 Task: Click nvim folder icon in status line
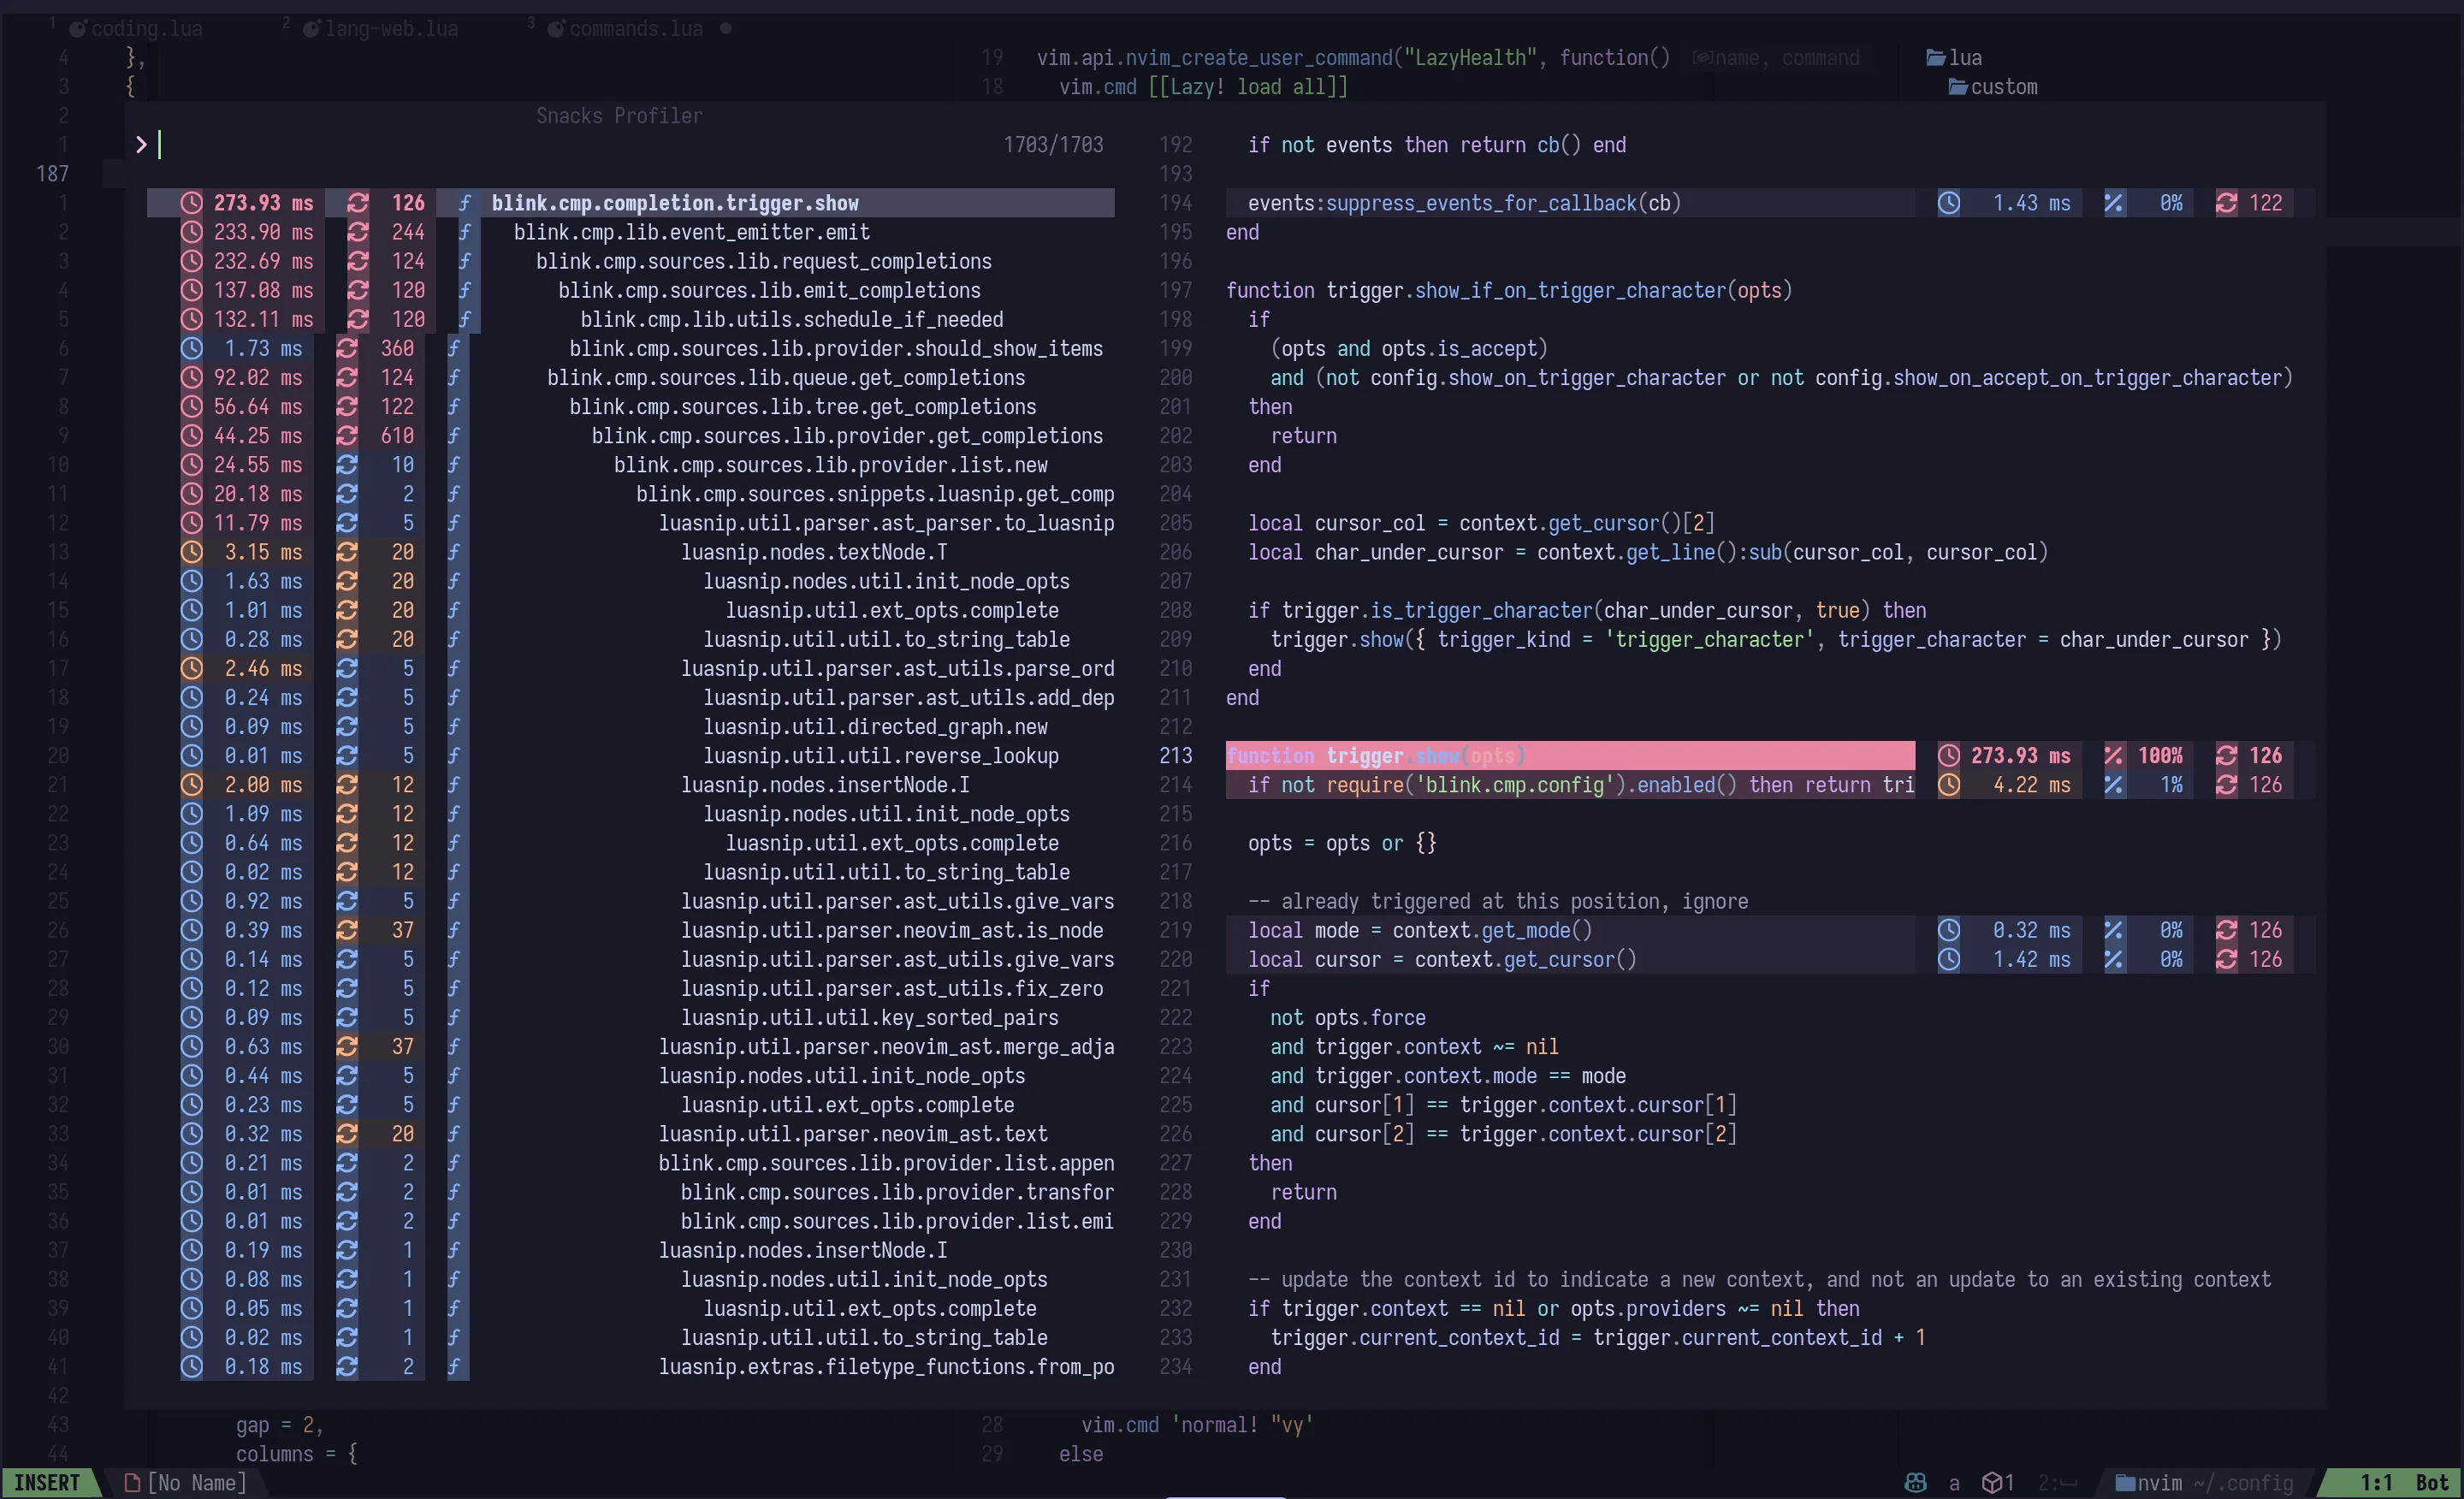[x=2125, y=1483]
